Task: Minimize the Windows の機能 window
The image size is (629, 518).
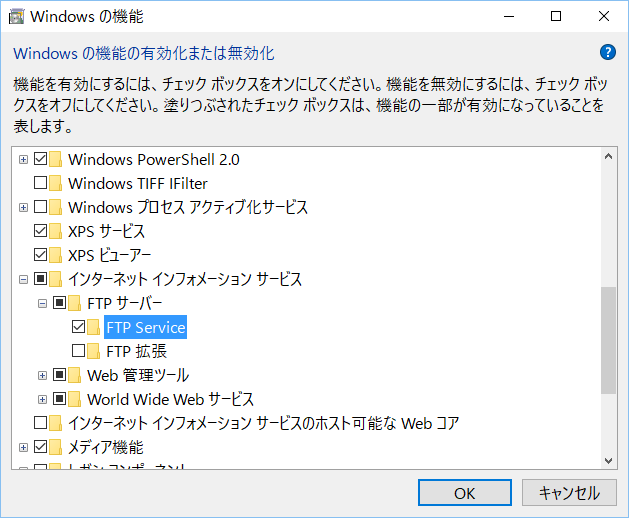Action: [509, 16]
